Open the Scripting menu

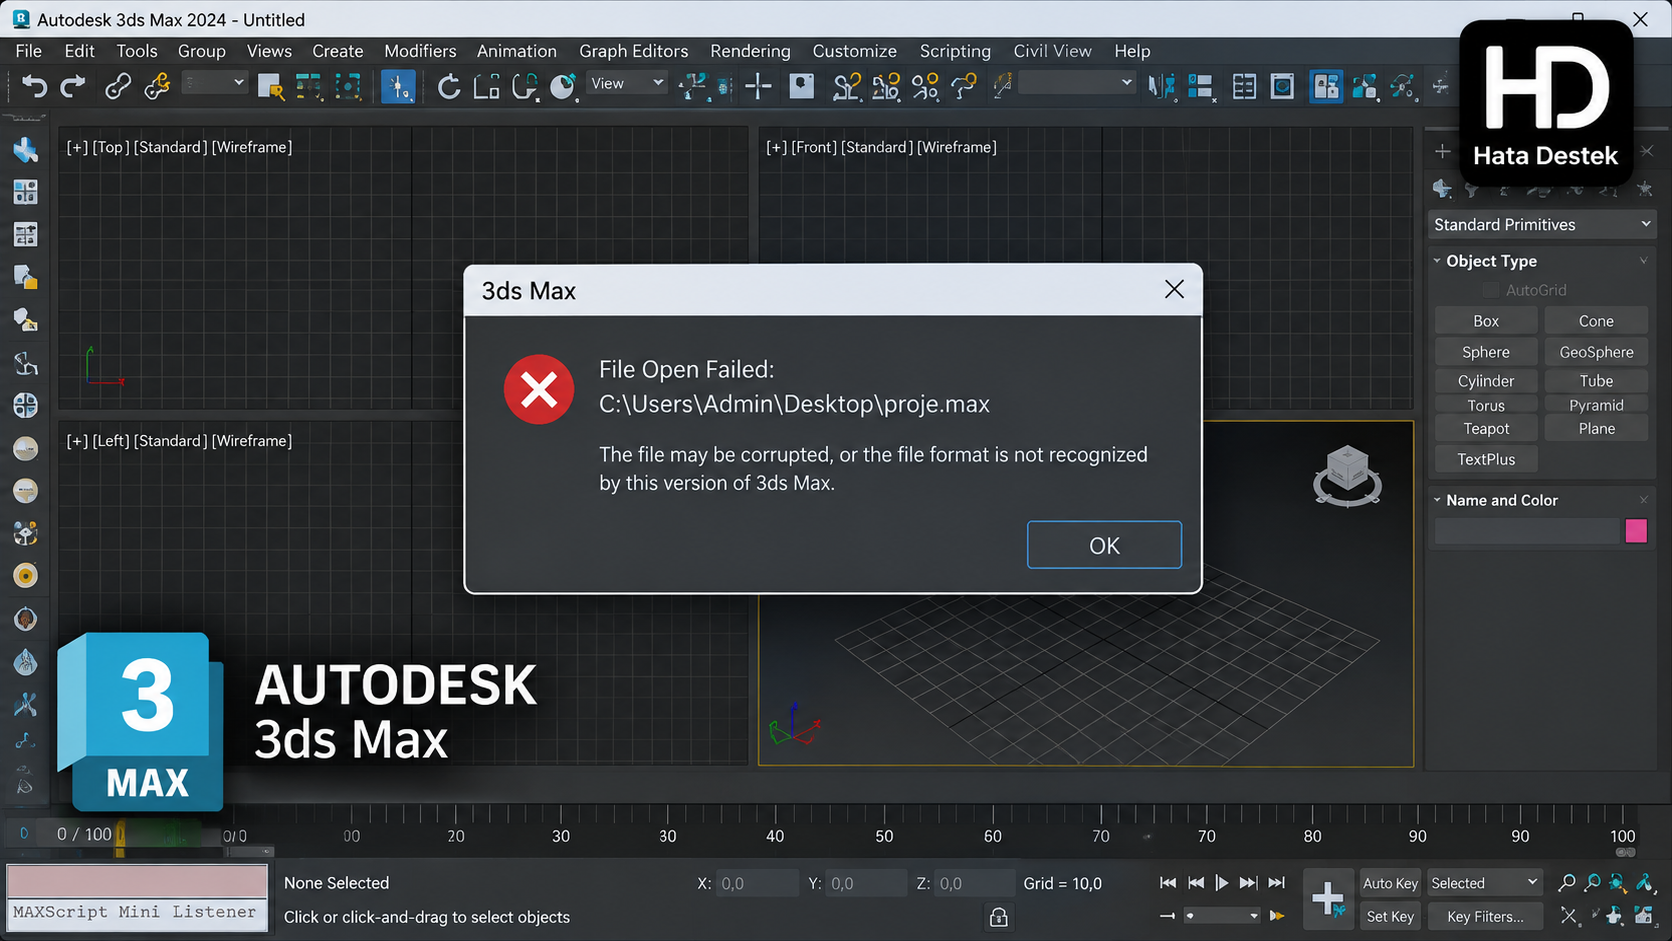click(955, 51)
